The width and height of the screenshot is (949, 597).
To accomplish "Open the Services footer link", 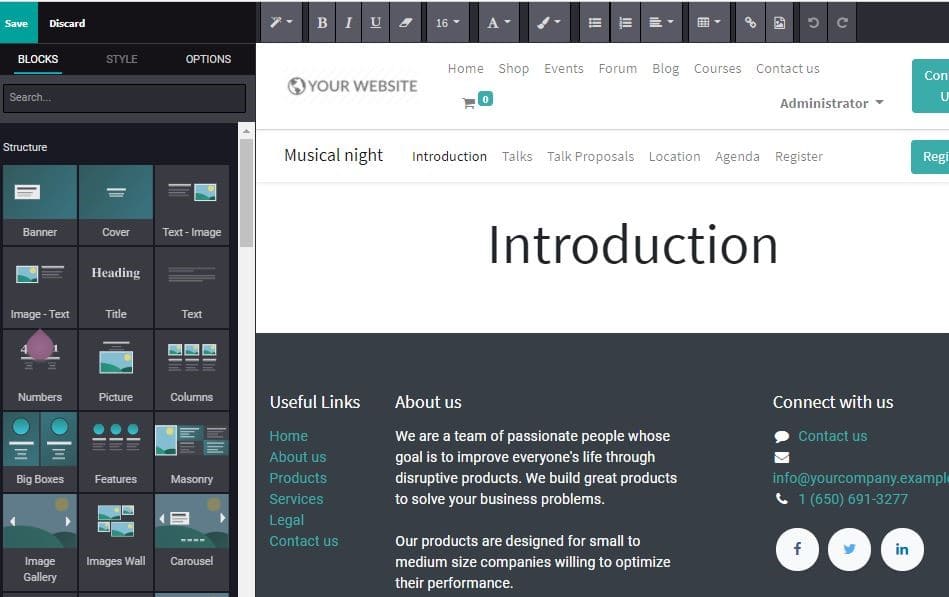I will click(296, 499).
